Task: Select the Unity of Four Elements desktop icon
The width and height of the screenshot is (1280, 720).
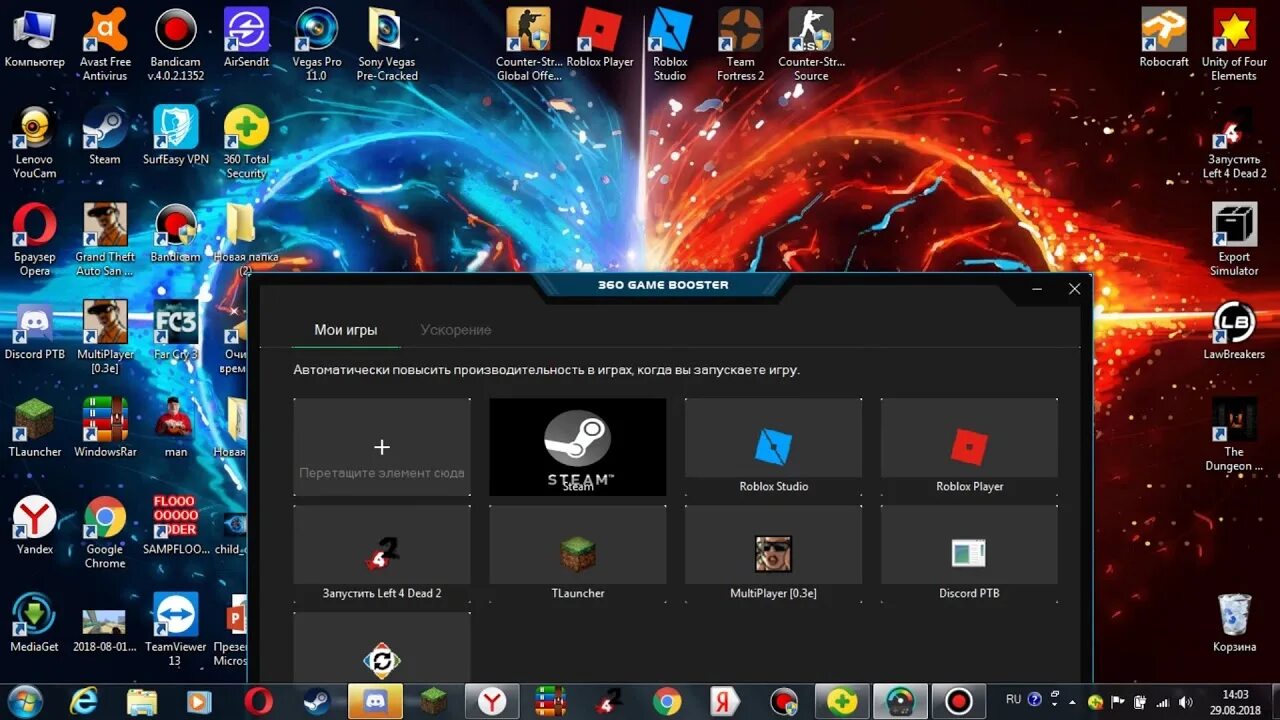Action: [x=1234, y=45]
